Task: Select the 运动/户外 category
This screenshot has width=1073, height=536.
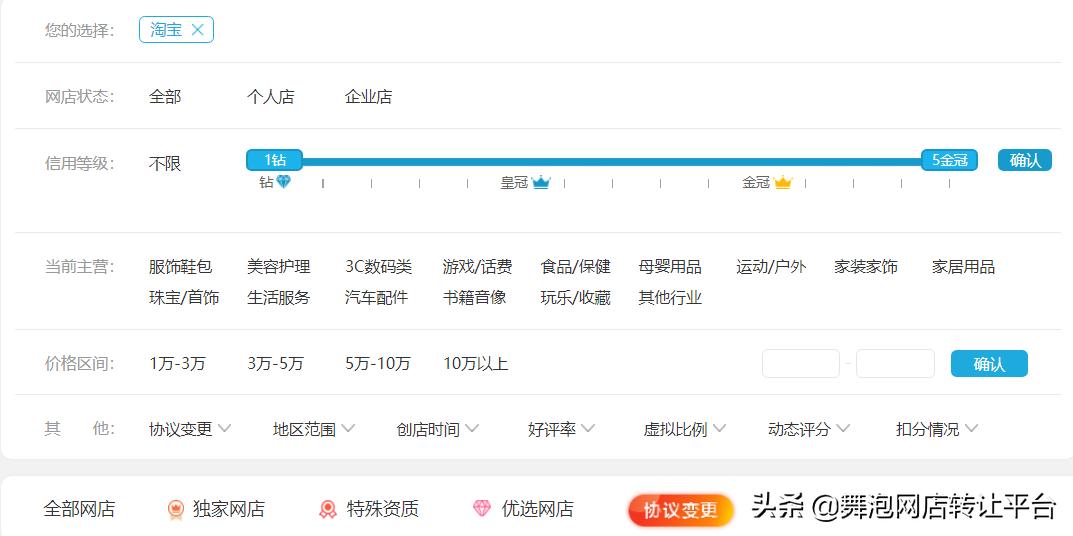Action: 771,267
